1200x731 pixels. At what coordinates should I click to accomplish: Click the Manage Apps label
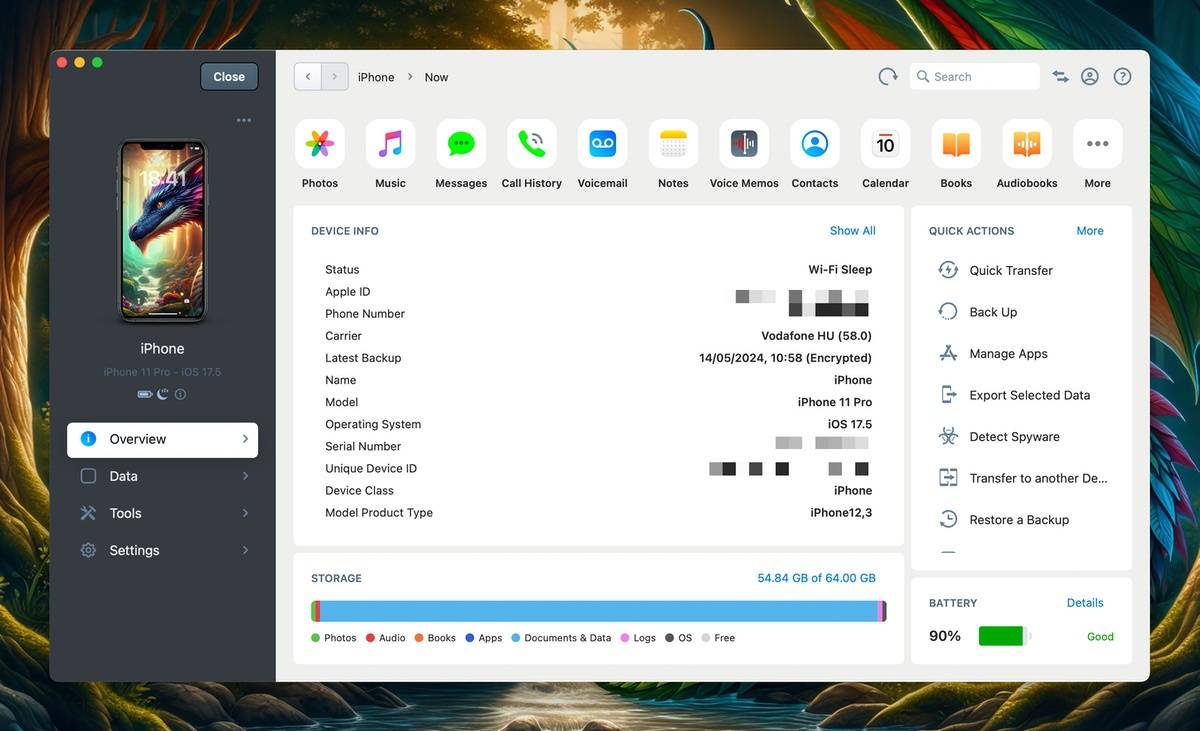(1008, 354)
